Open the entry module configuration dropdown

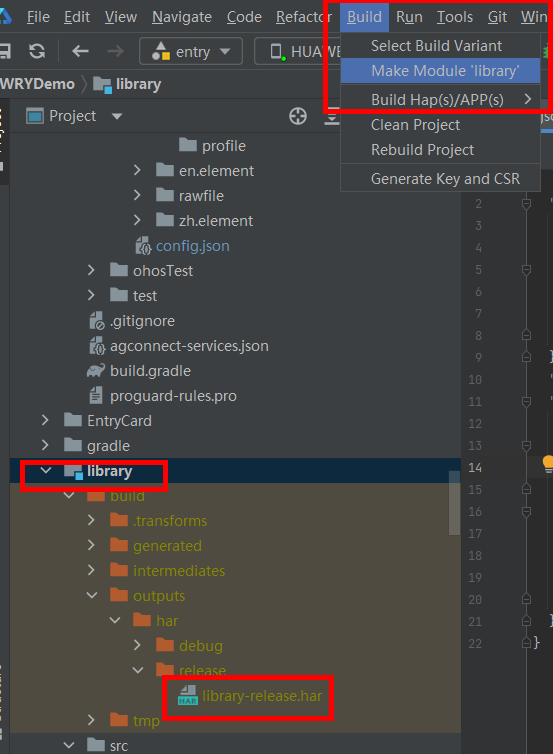[191, 51]
